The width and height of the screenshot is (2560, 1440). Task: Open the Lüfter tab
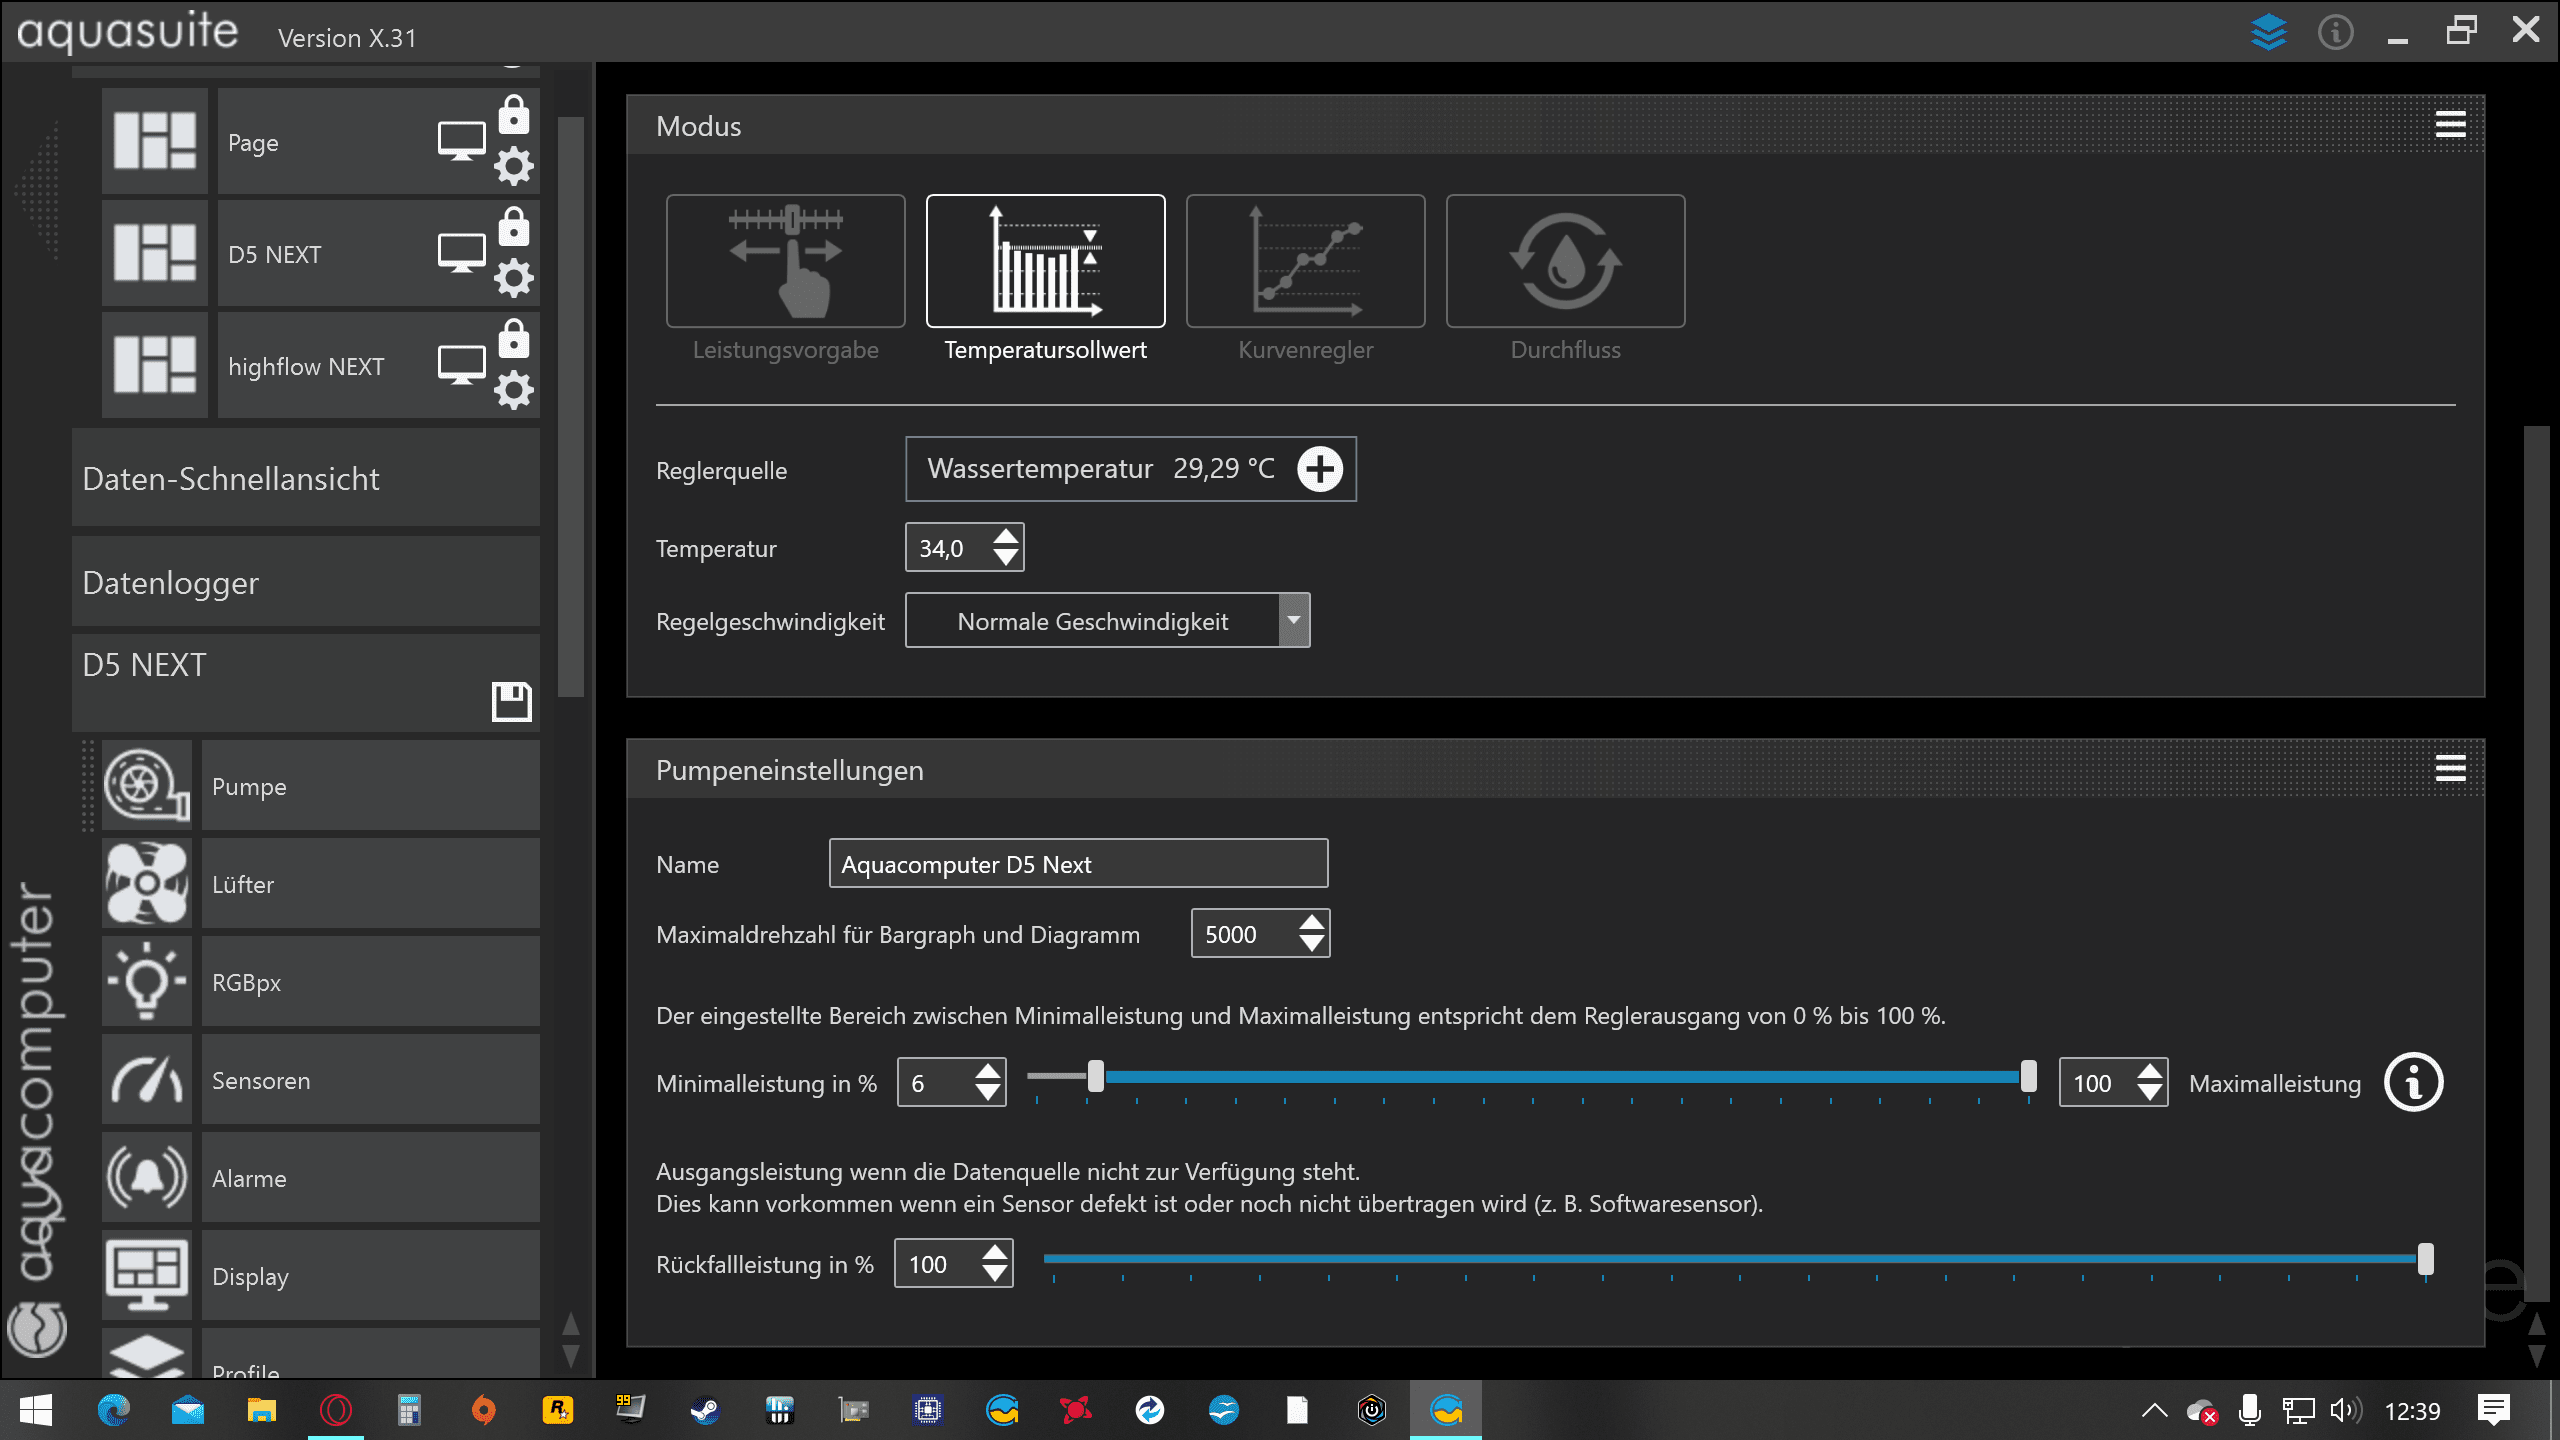point(371,884)
